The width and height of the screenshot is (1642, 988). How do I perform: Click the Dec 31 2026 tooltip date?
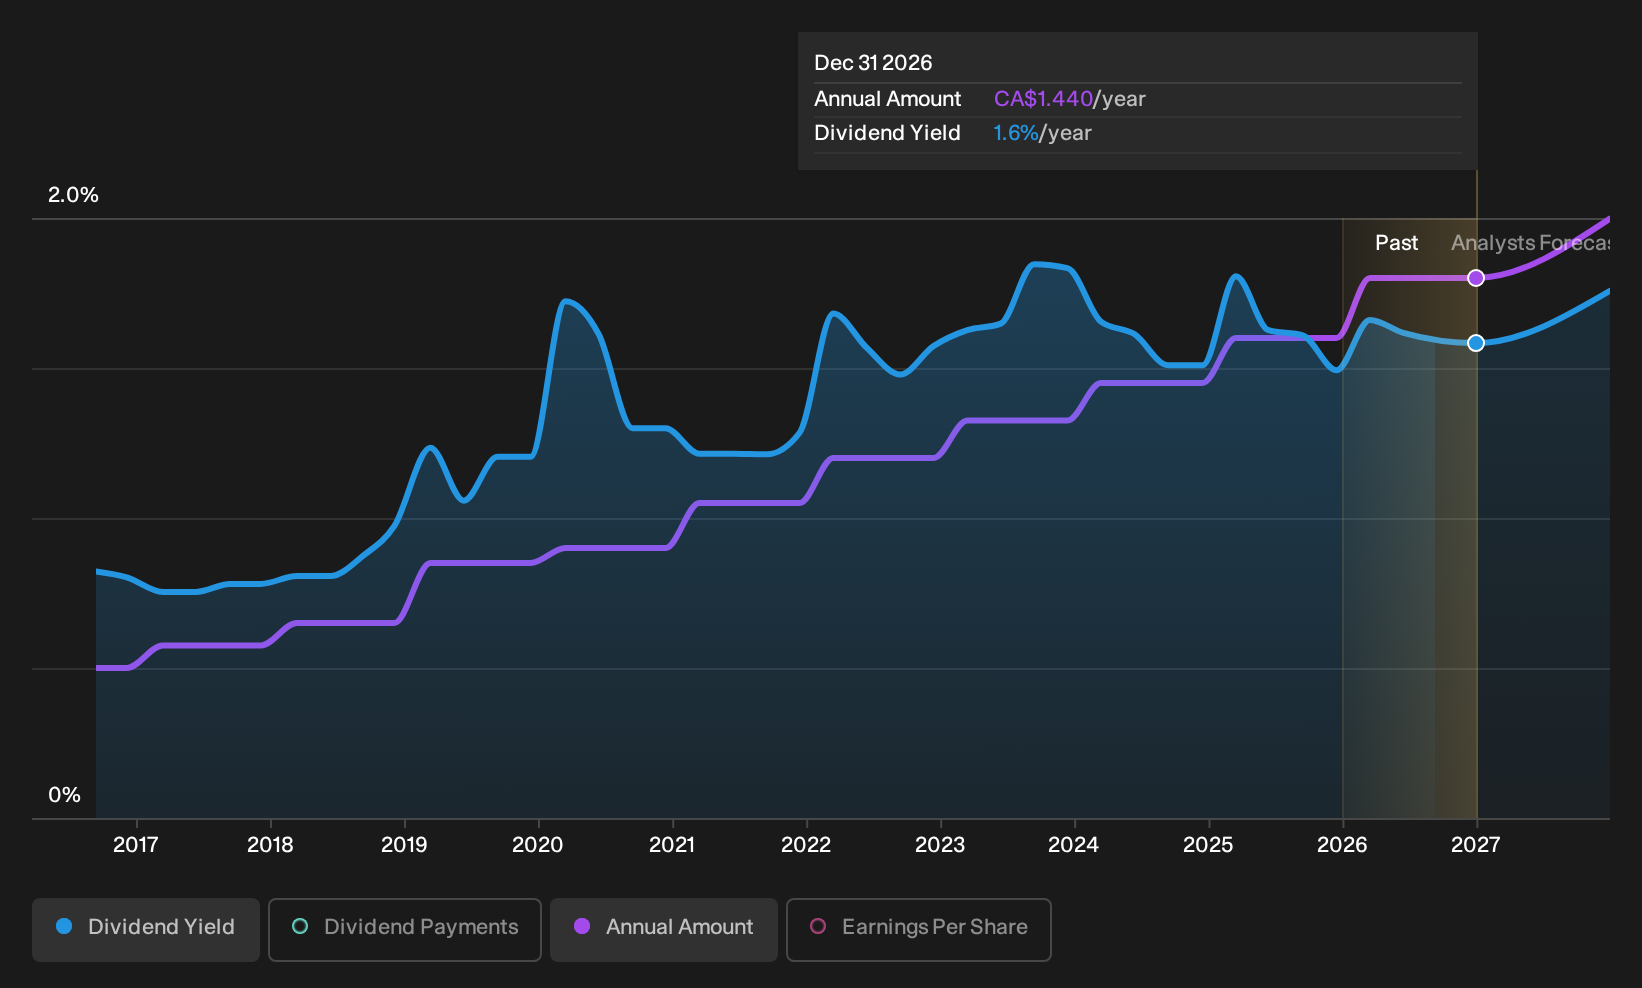873,63
